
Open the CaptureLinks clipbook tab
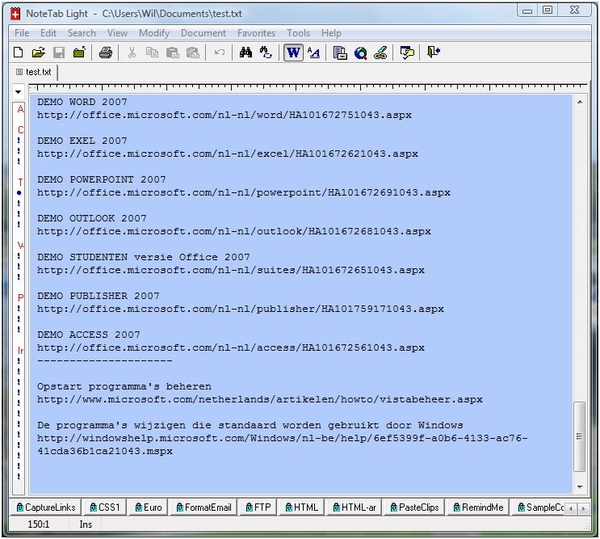point(46,508)
